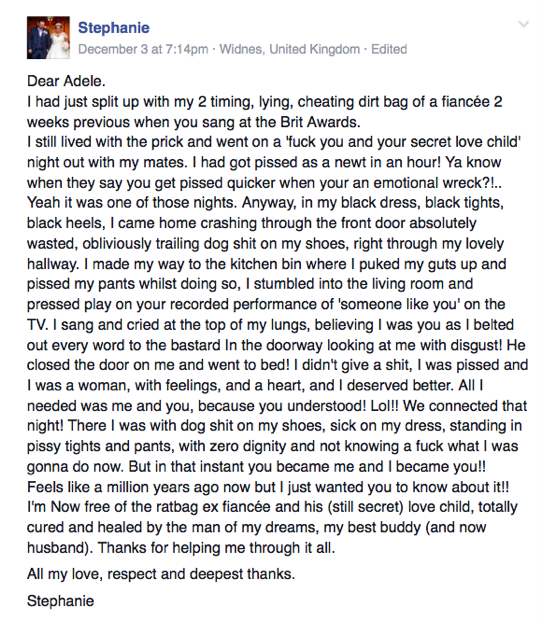The height and width of the screenshot is (629, 557).
Task: Click "All my love, respect and deepest thanks."
Action: pyautogui.click(x=161, y=574)
